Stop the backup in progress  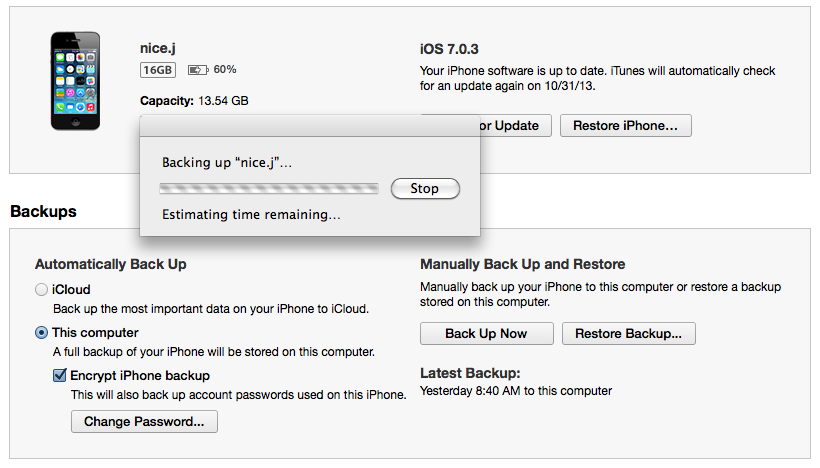[x=424, y=188]
